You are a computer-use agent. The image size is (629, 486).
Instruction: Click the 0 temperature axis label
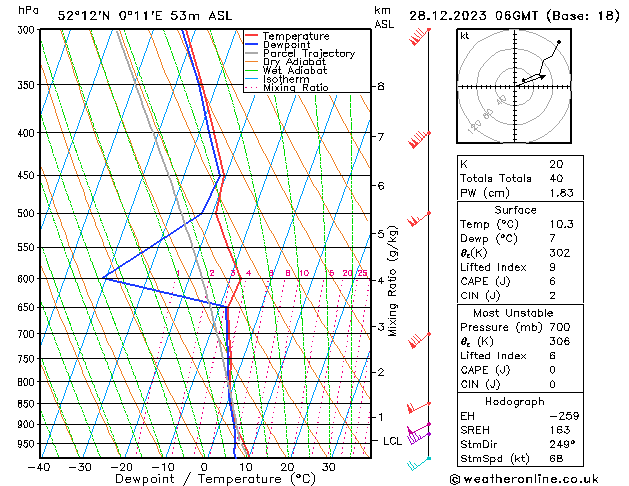point(205,467)
